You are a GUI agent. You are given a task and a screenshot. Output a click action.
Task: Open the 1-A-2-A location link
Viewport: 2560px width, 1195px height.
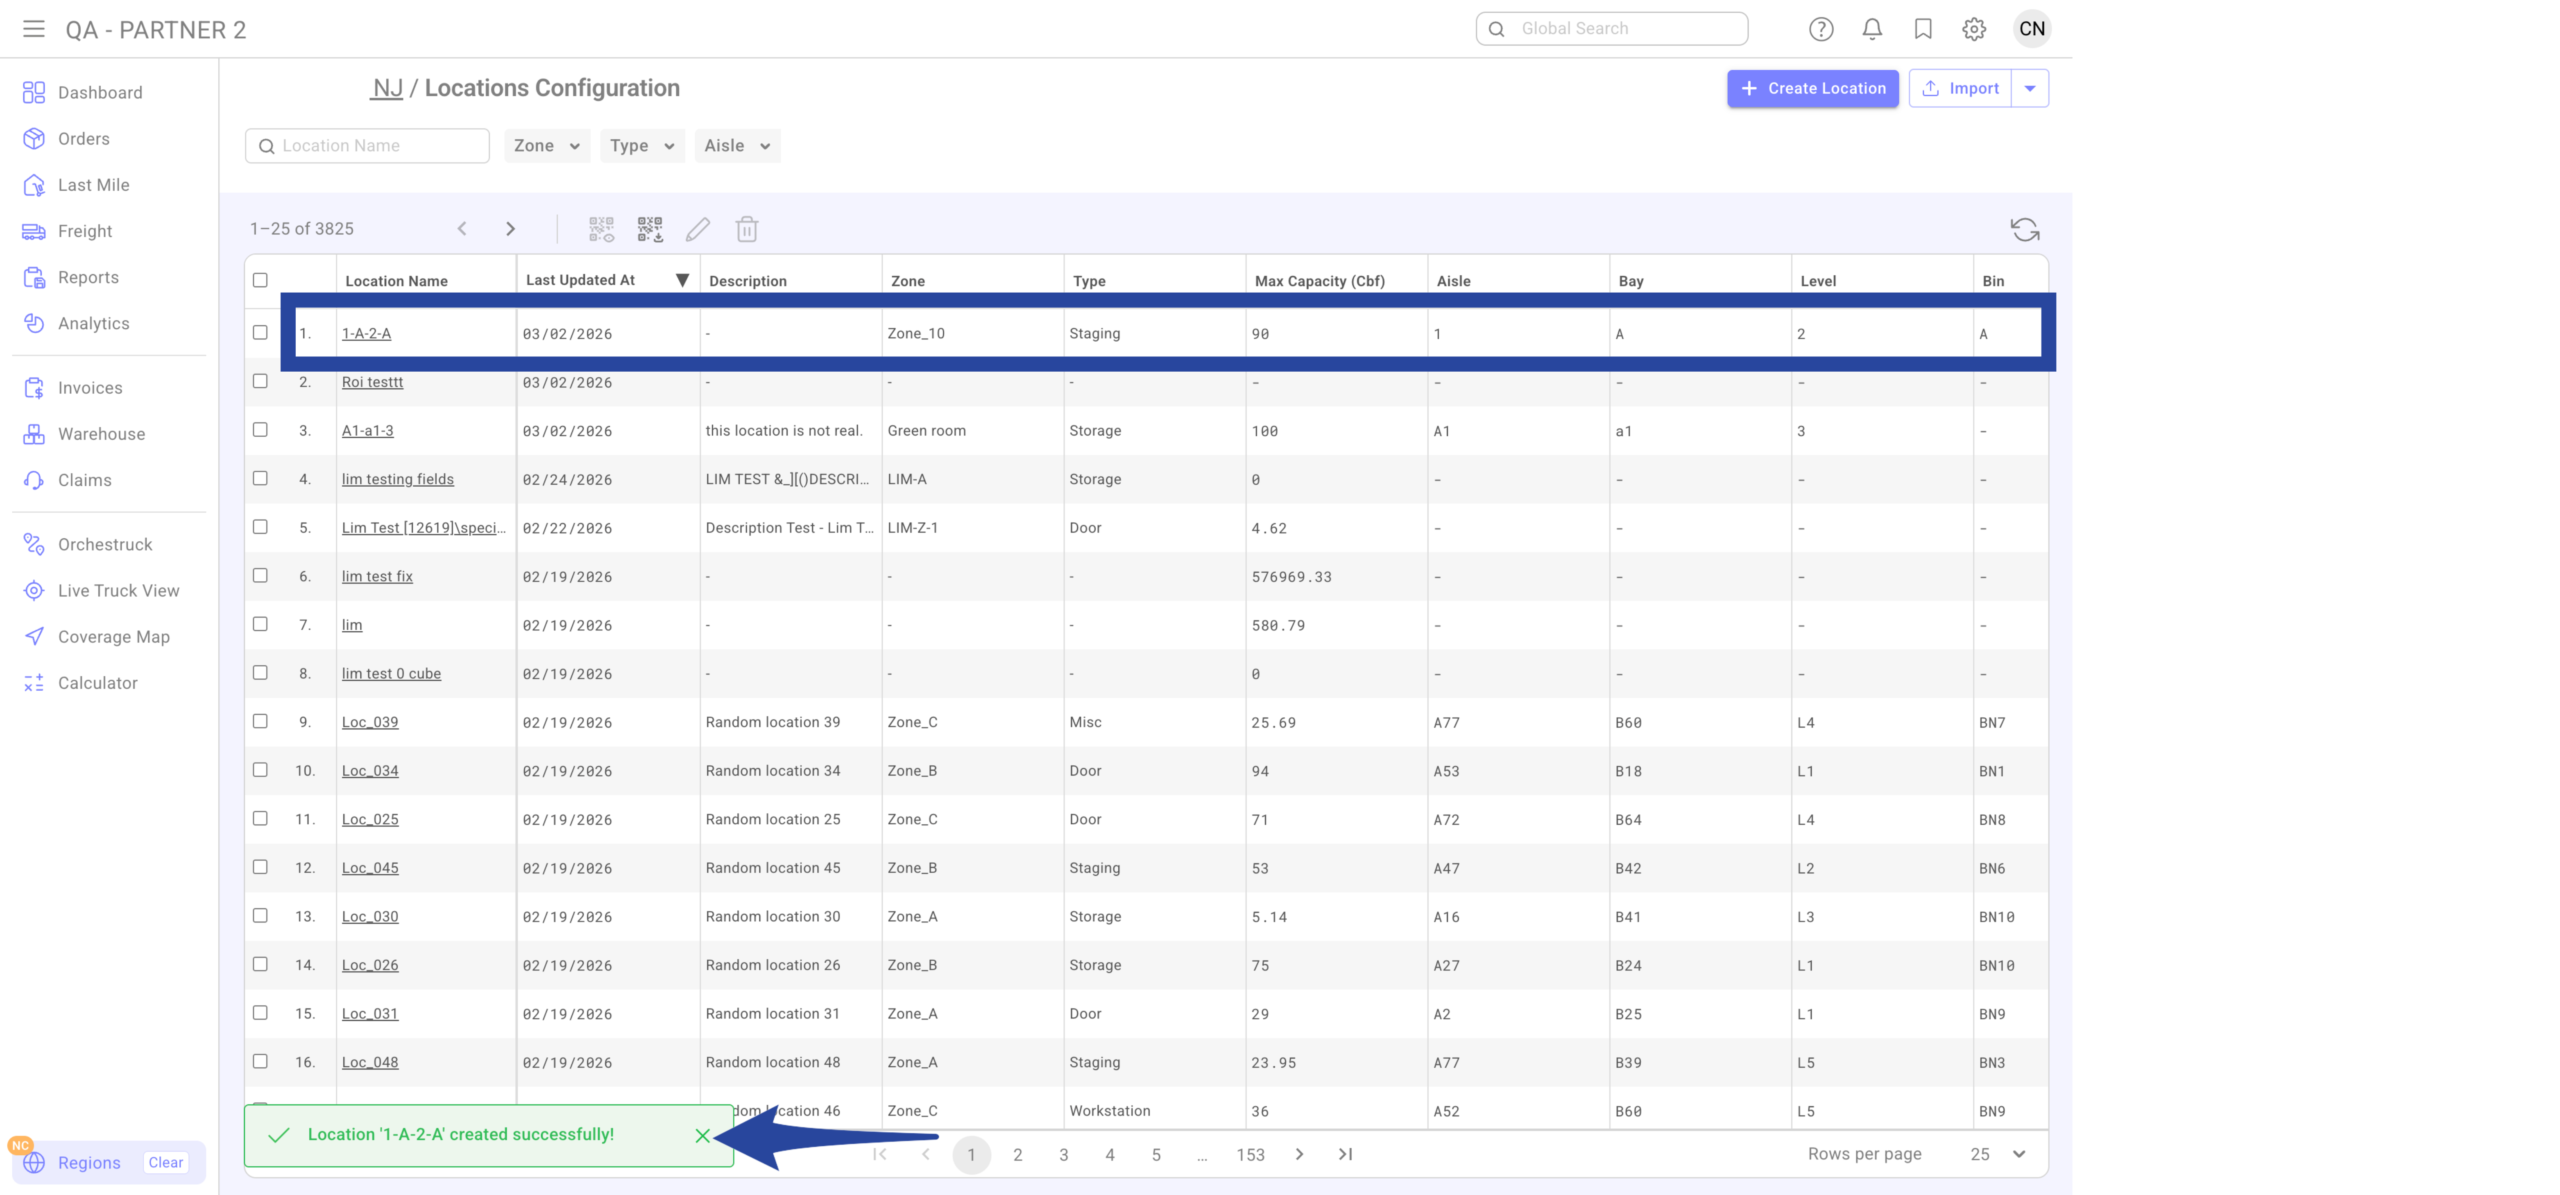(x=366, y=334)
